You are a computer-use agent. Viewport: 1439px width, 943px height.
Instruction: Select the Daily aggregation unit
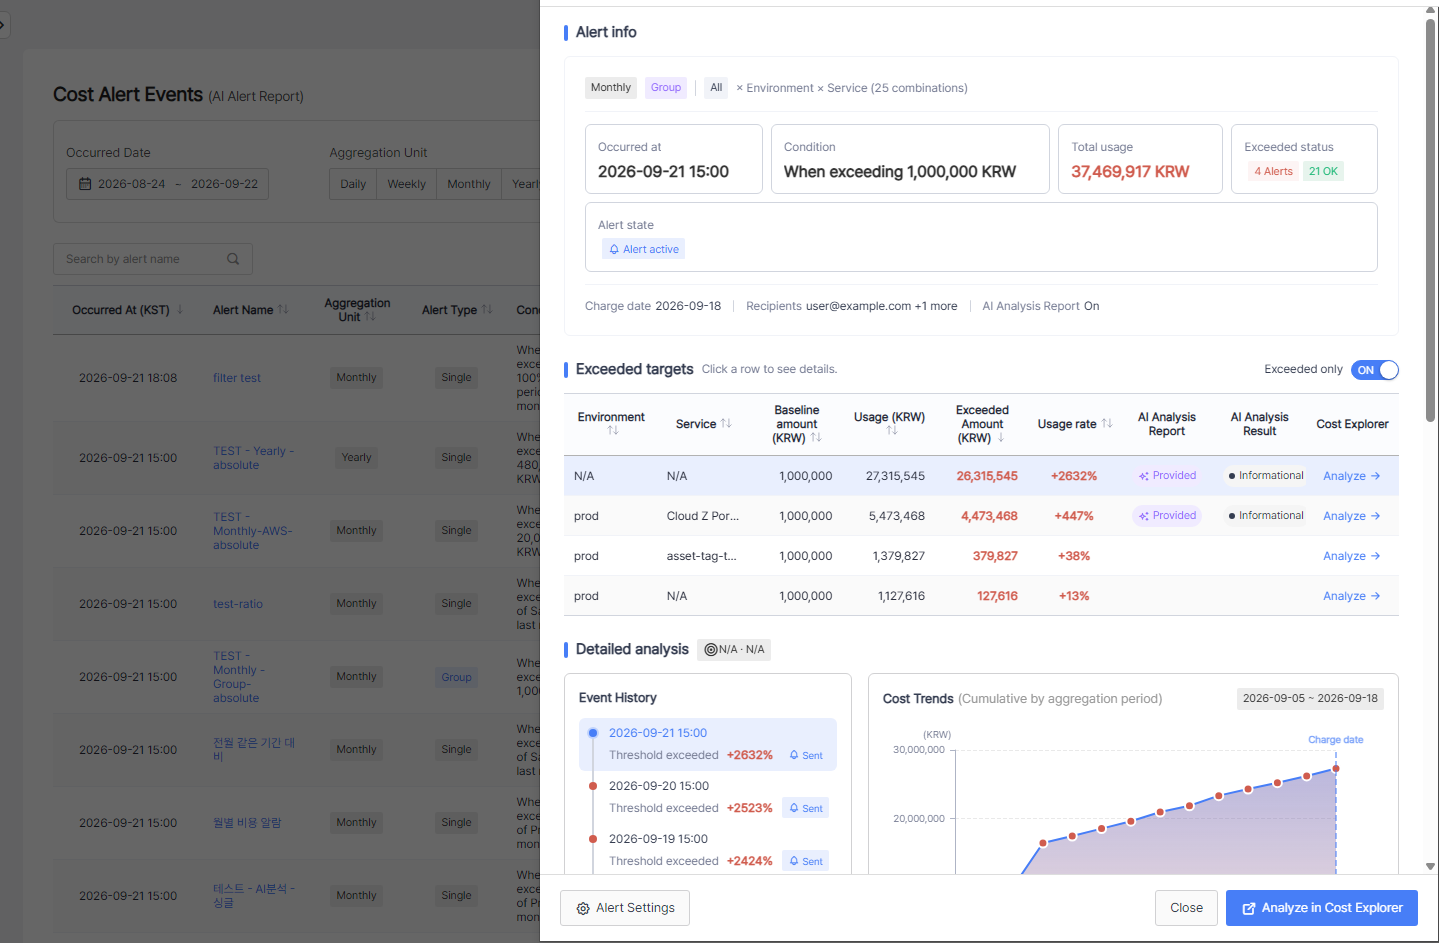[353, 184]
